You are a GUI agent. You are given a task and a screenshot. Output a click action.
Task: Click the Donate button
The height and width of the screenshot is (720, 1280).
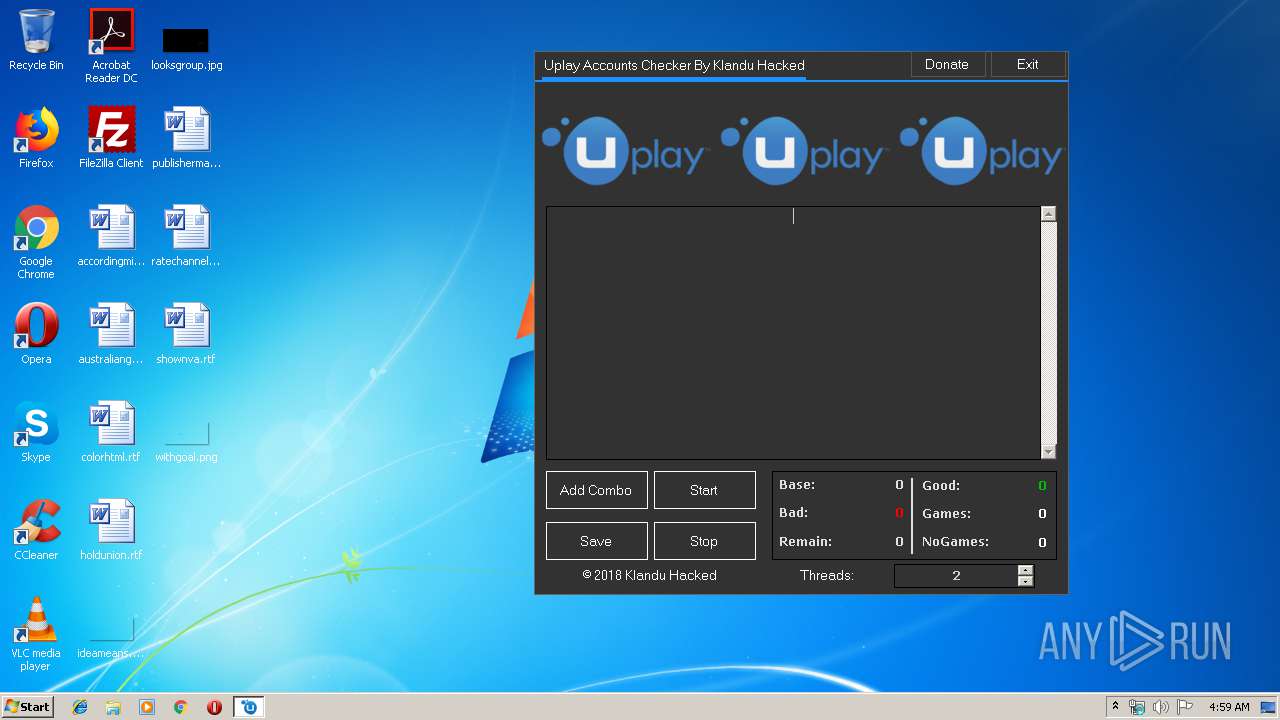947,64
